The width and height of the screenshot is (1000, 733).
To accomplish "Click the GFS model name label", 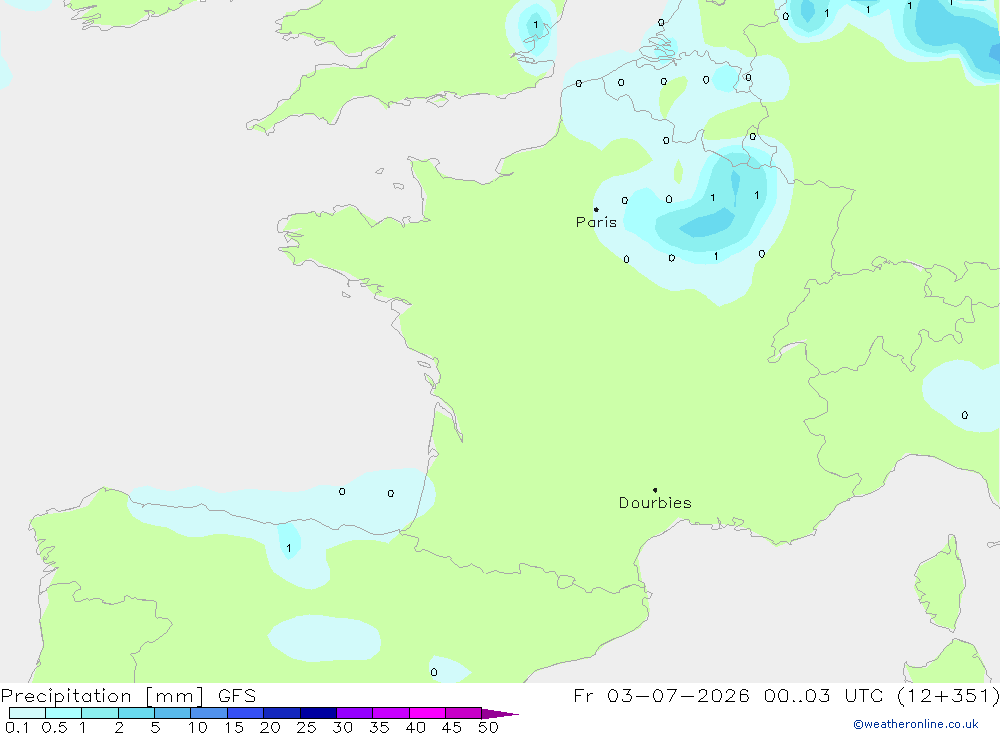I will (x=237, y=696).
